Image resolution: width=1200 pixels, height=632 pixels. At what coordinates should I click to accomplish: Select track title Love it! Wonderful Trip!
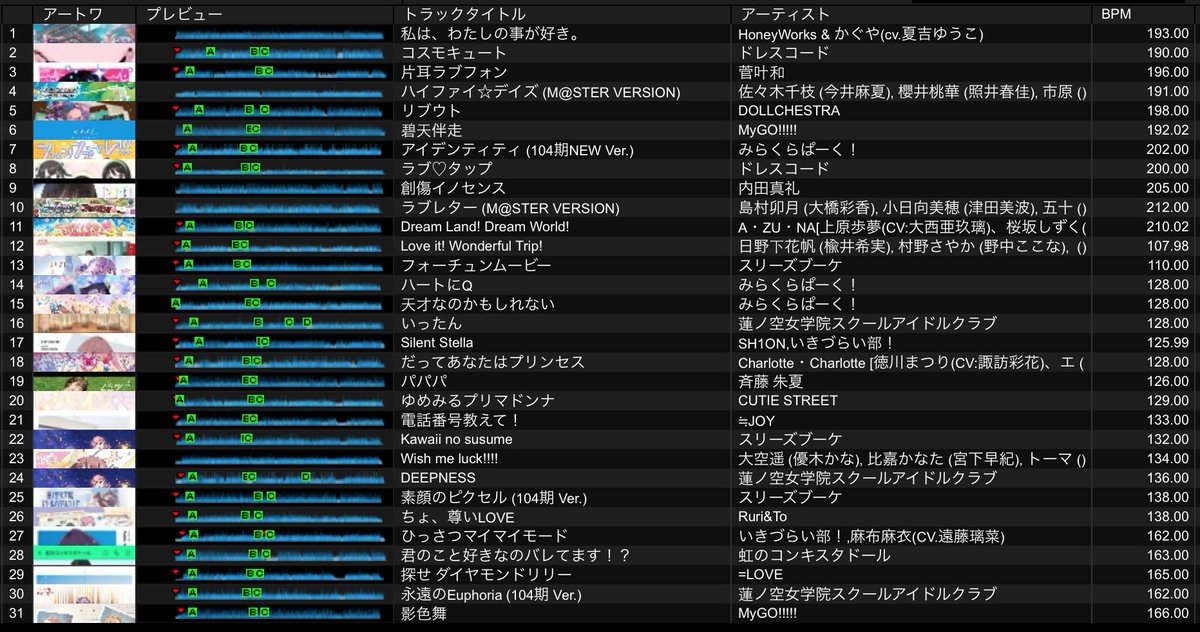[x=471, y=245]
